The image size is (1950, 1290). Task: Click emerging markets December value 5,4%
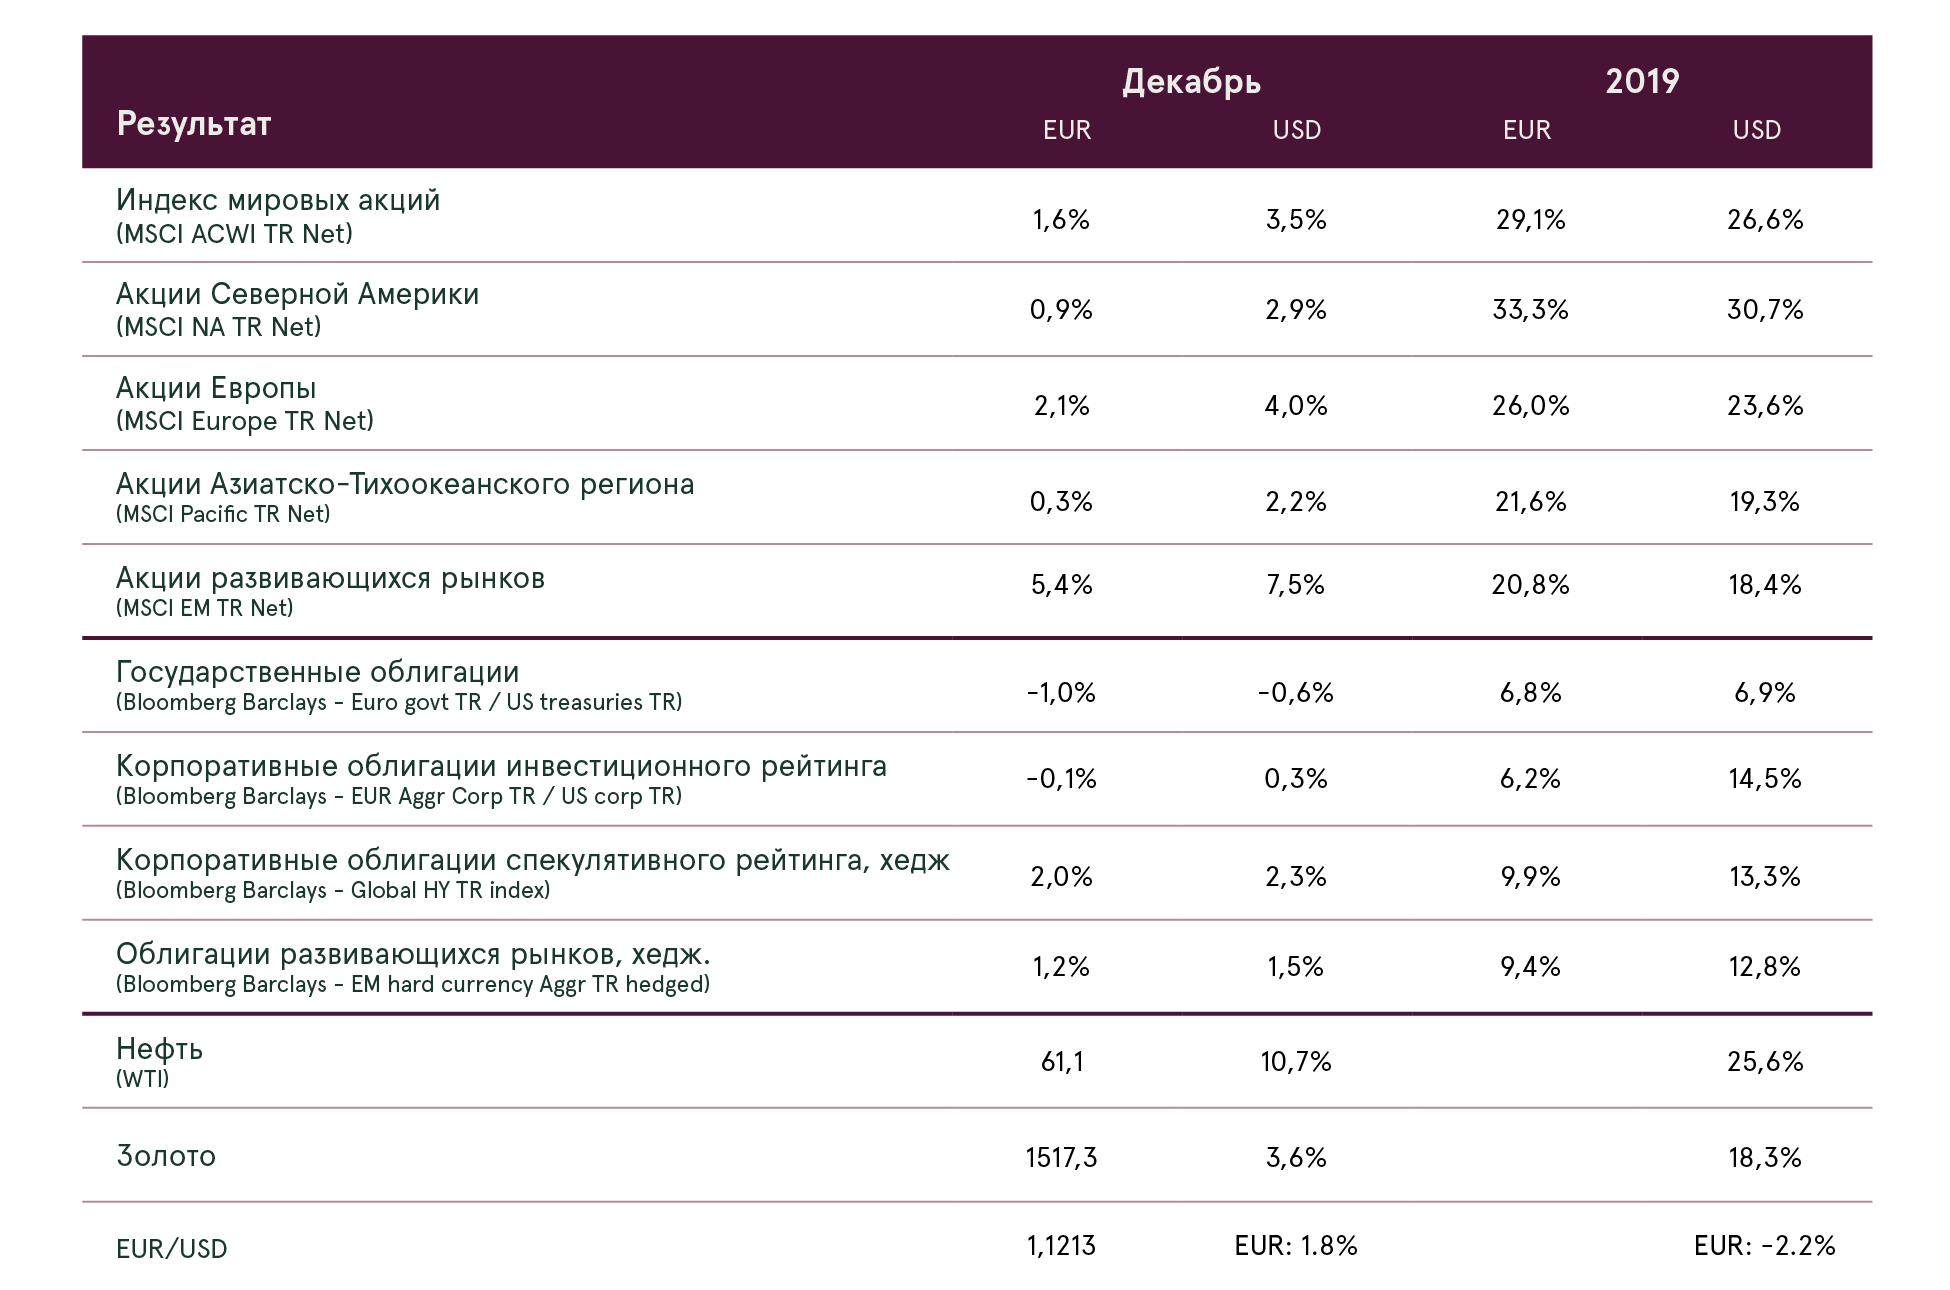1061,585
